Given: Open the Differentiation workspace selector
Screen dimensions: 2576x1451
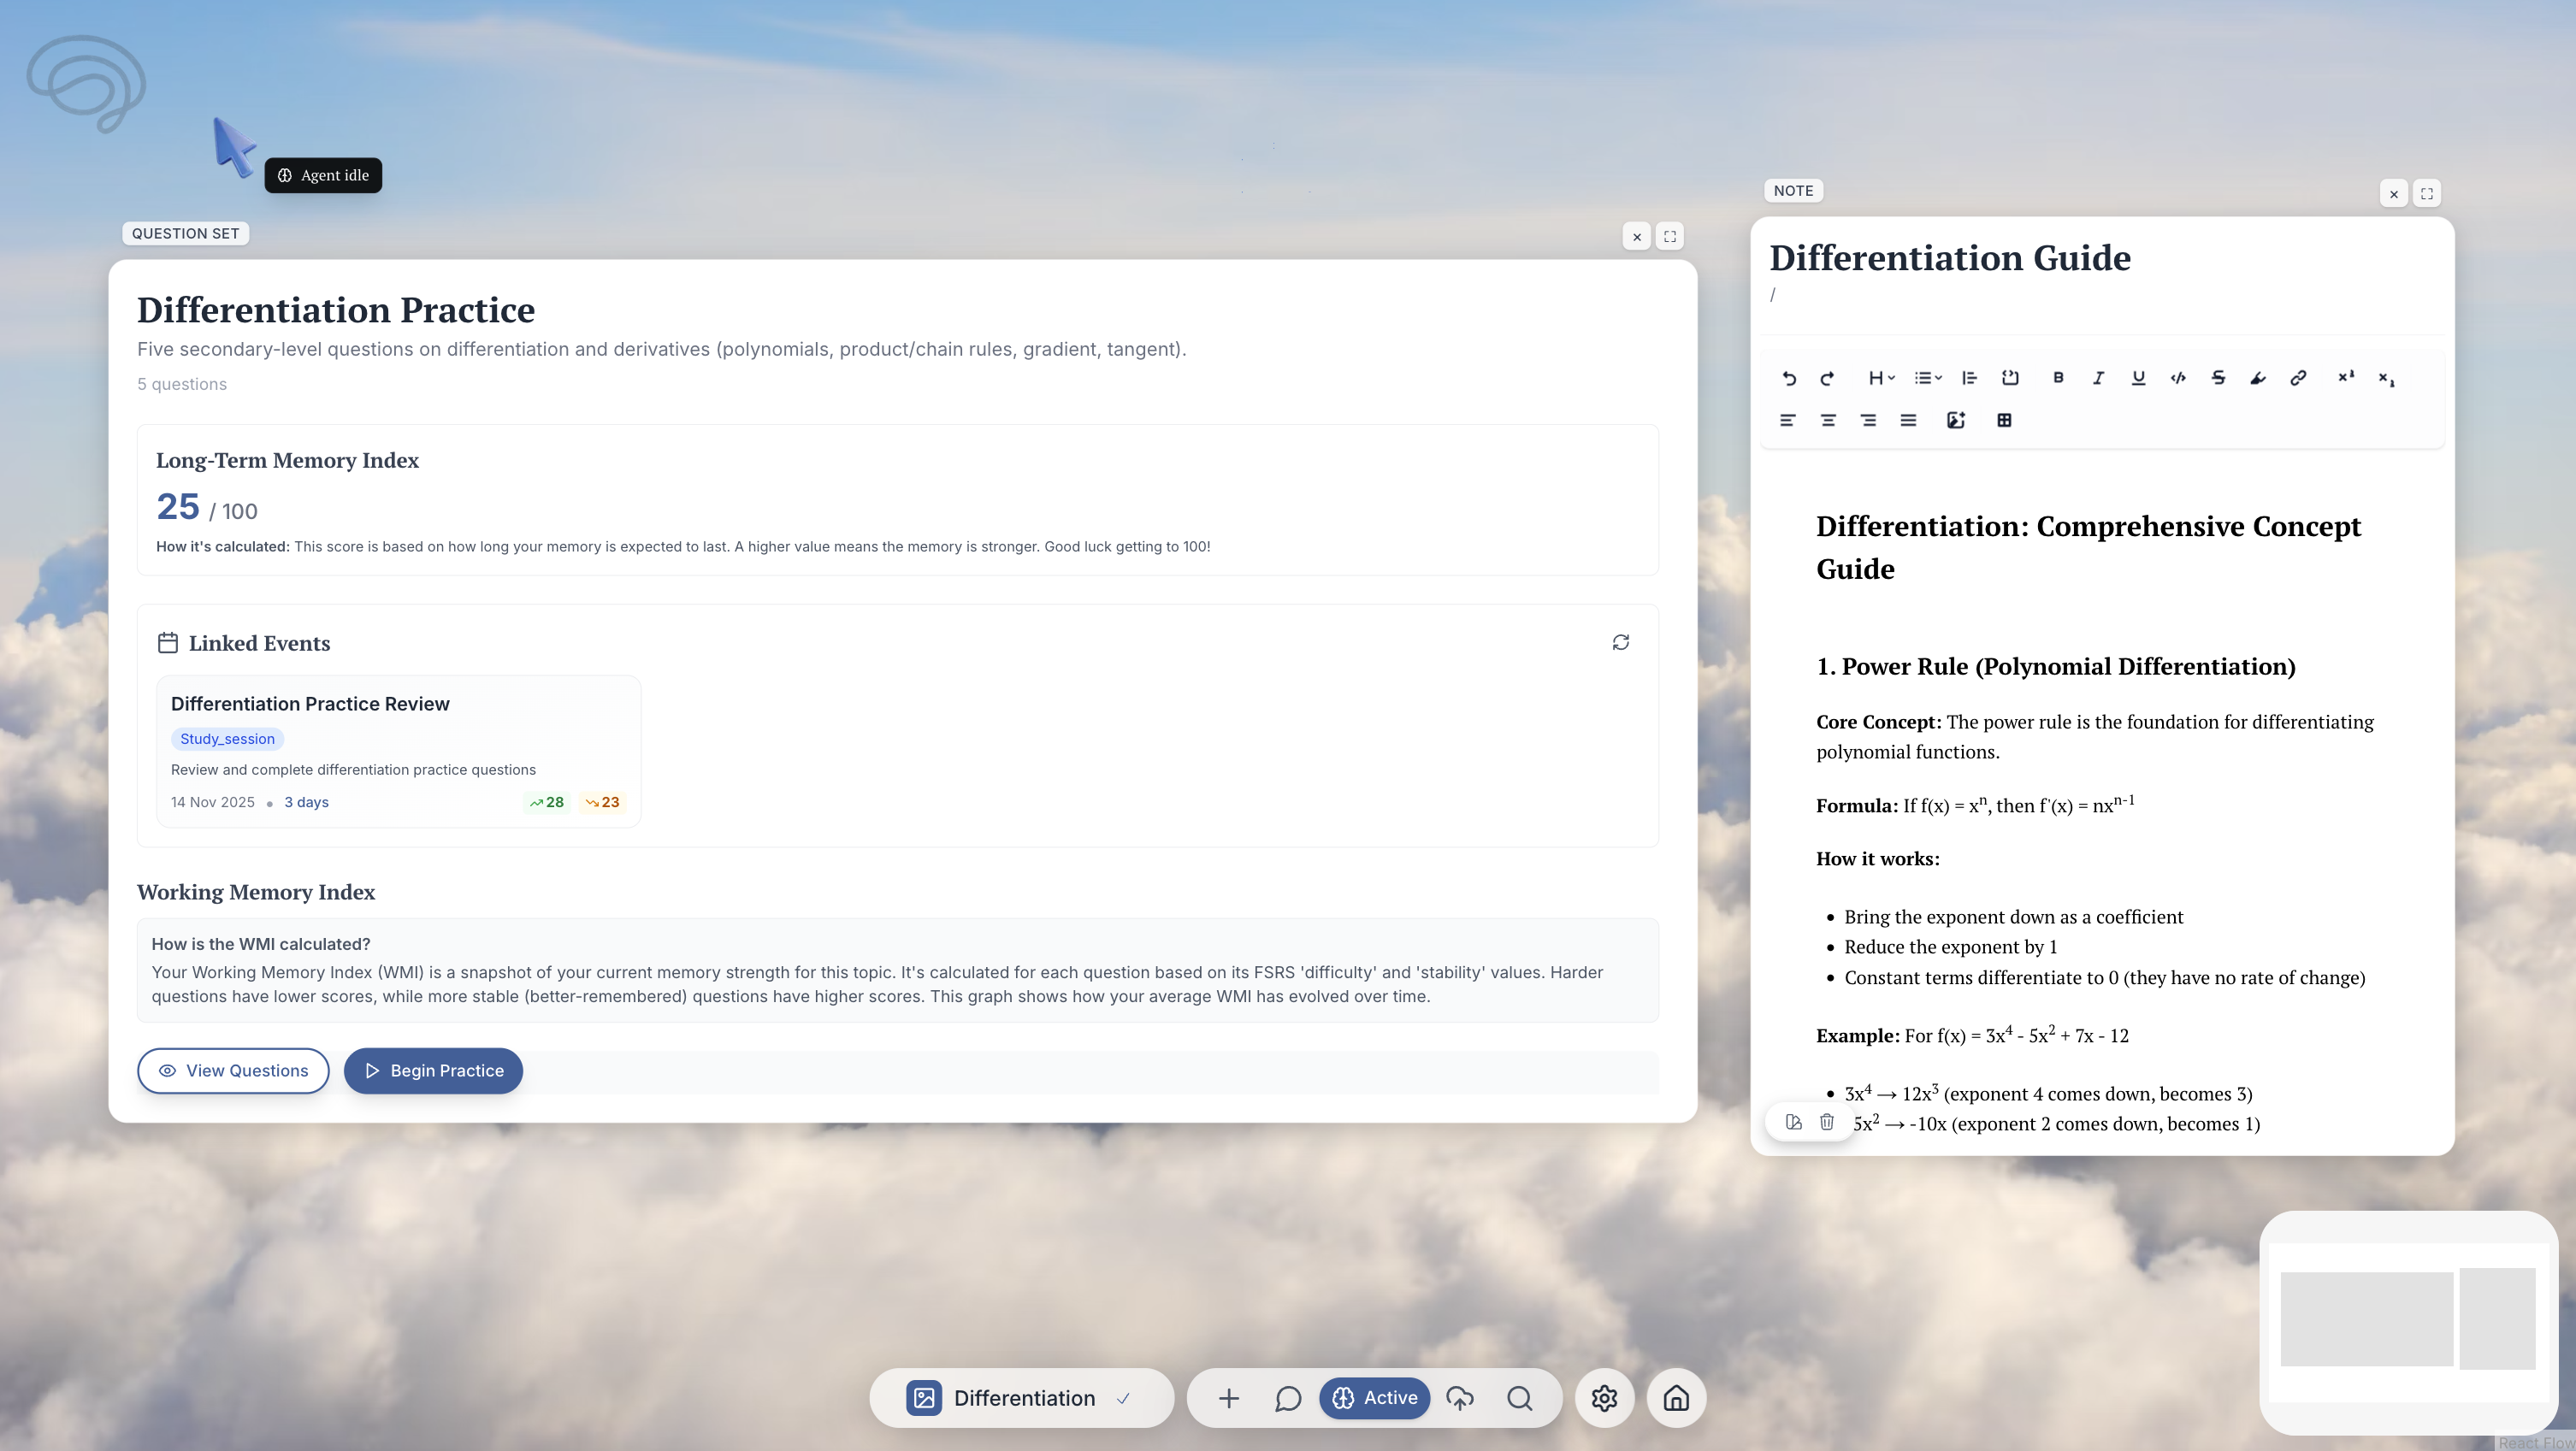Looking at the screenshot, I should (1022, 1398).
